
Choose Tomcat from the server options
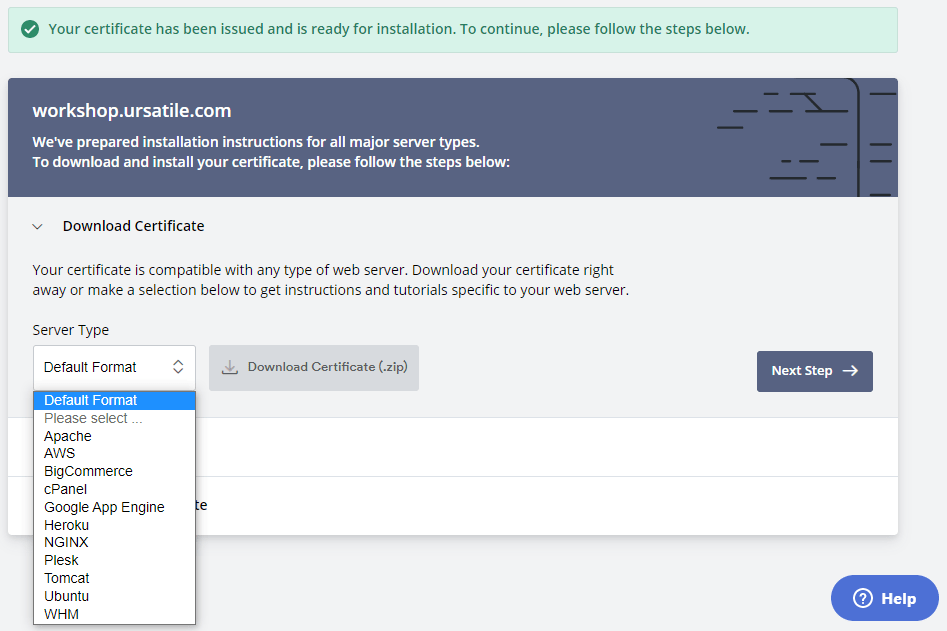coord(66,578)
